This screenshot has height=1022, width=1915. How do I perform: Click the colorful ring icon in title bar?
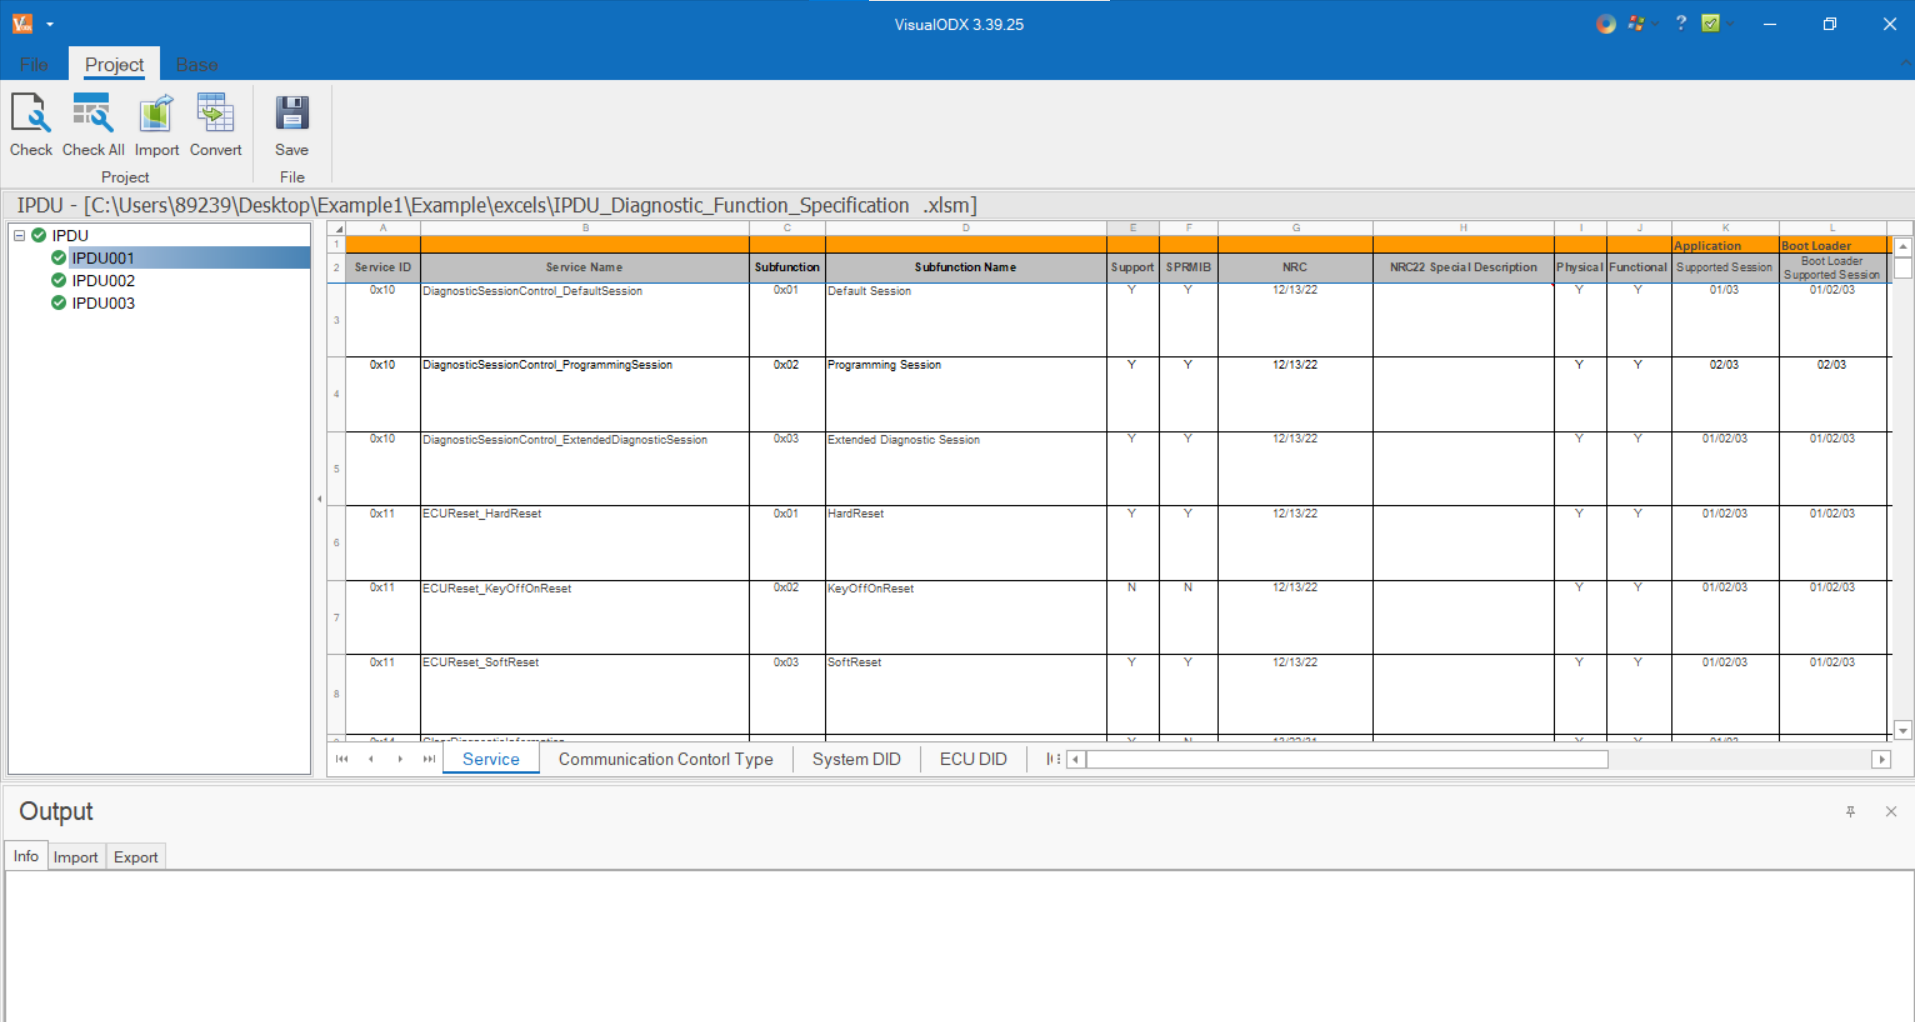click(1606, 24)
